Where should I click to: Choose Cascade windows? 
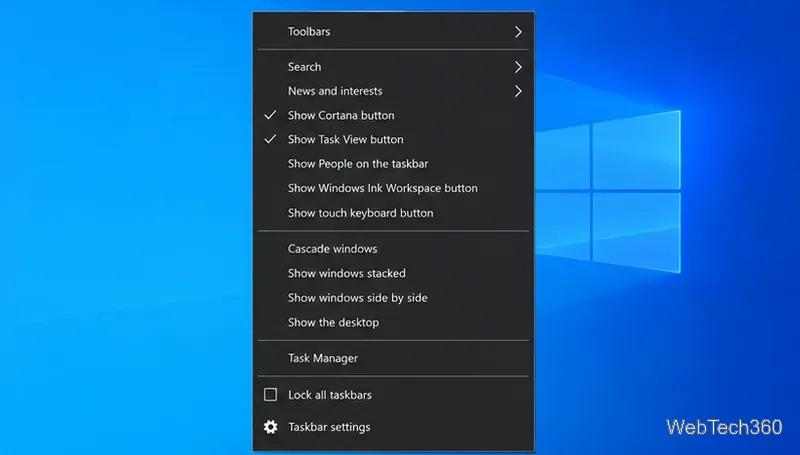point(393,249)
